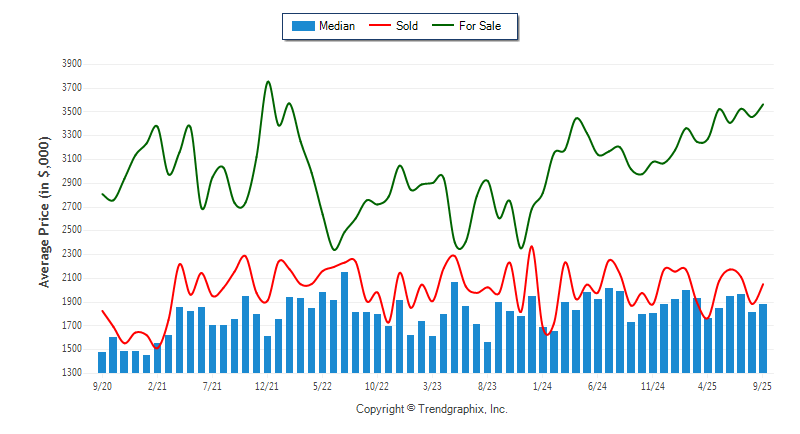Click the Trendgraphix copyright text
Screen dimensions: 800x434
click(x=432, y=409)
